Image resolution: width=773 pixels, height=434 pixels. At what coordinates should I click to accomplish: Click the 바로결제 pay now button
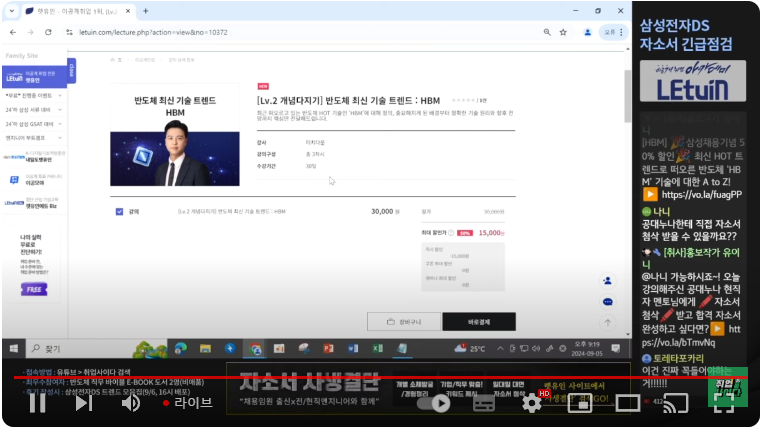click(x=478, y=322)
